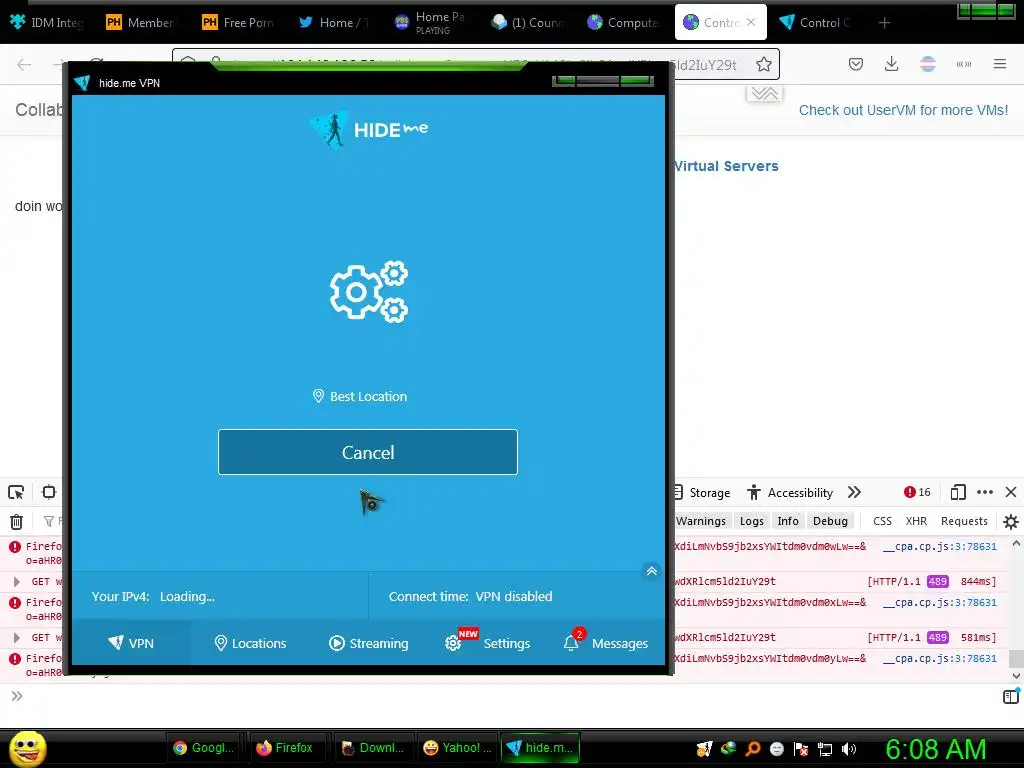Open the smiley start button

pyautogui.click(x=28, y=748)
